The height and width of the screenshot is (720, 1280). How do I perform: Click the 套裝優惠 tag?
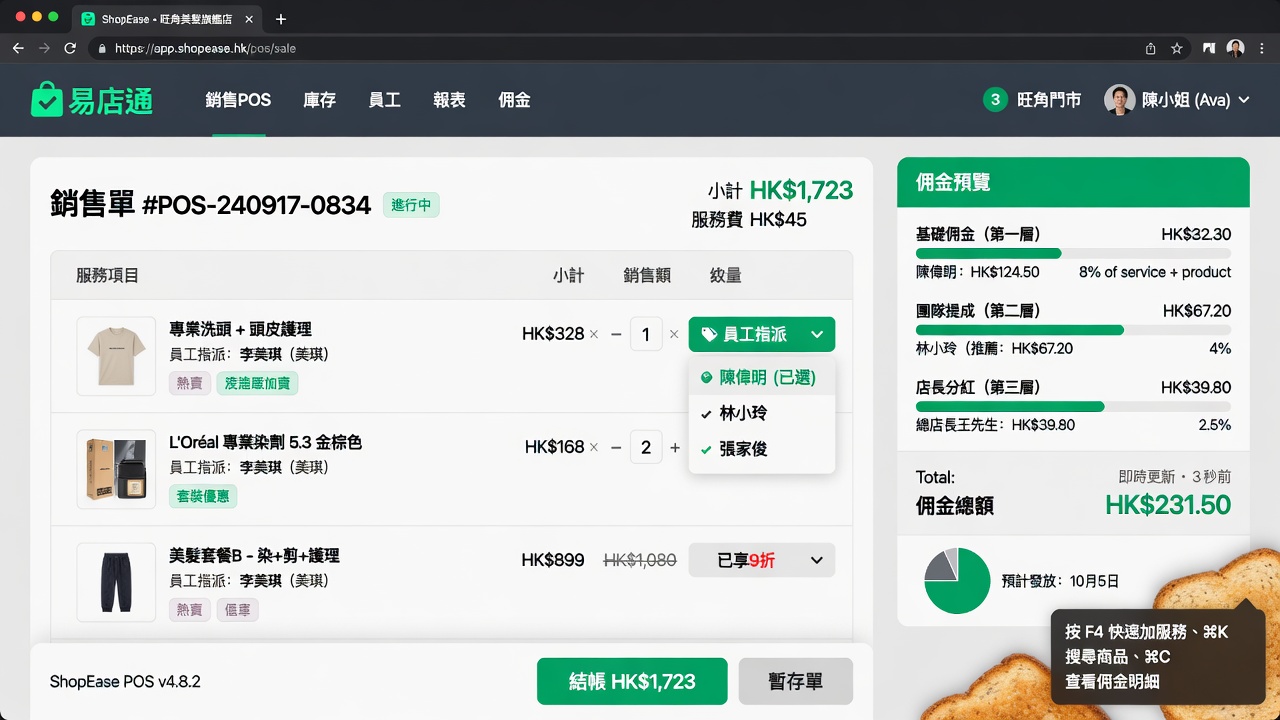tap(203, 496)
